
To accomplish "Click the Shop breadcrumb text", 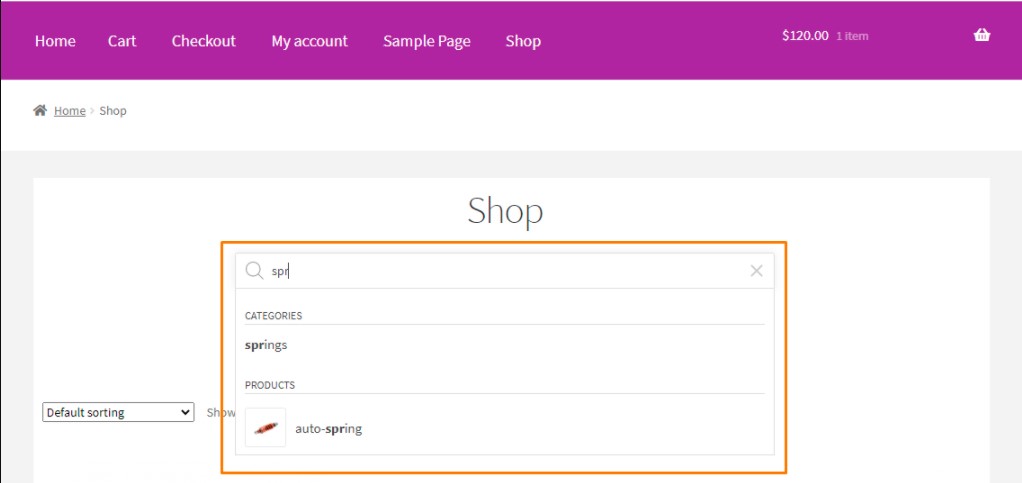I will (x=113, y=111).
